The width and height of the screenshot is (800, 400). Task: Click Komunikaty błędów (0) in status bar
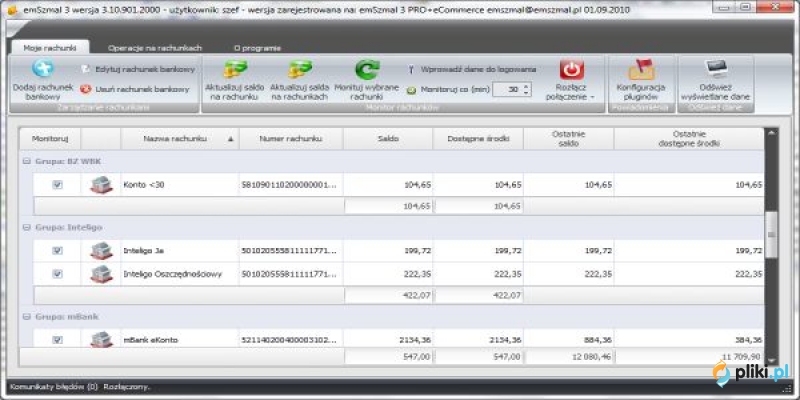coord(54,387)
